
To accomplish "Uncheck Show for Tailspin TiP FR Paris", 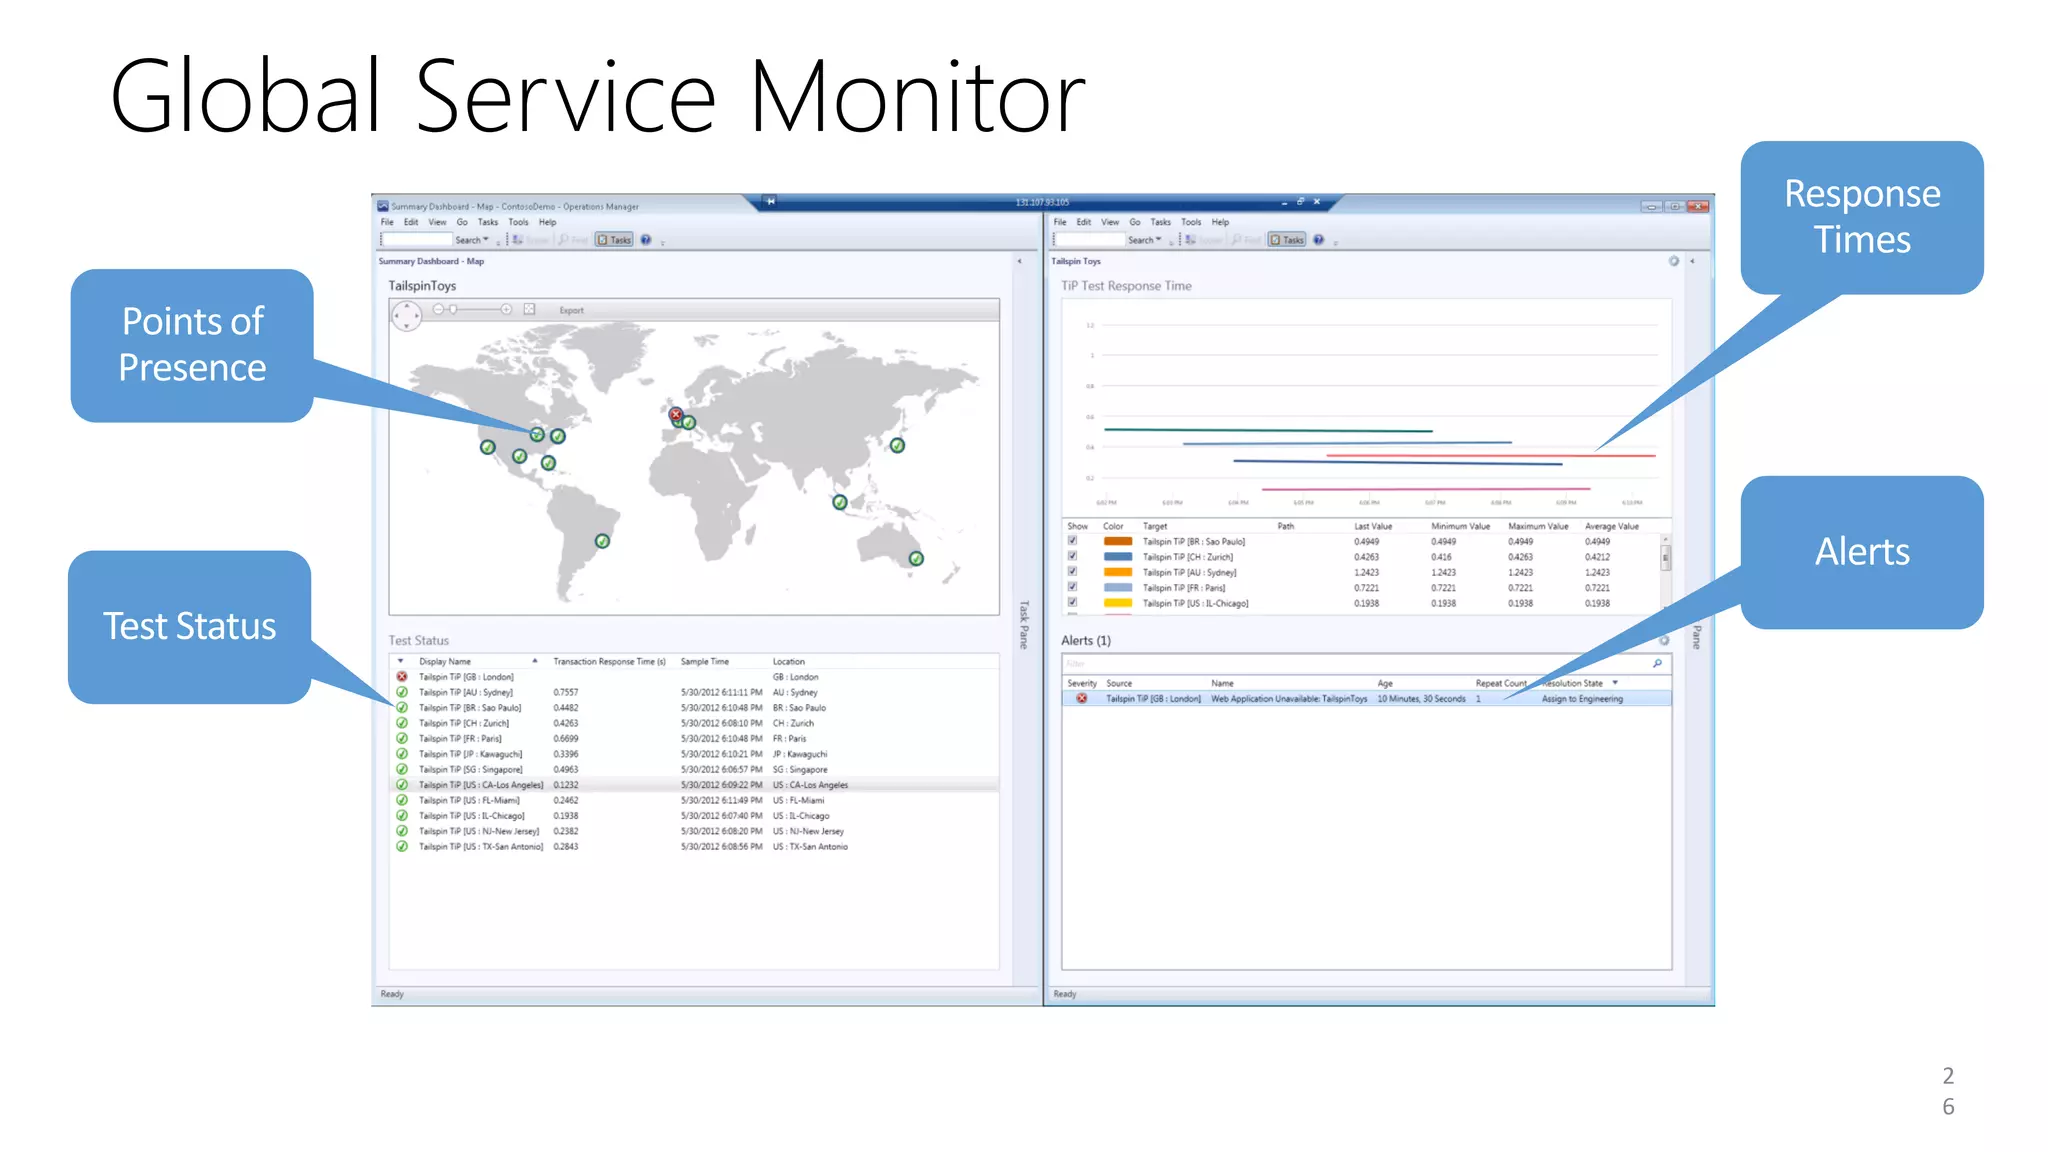I will [1072, 587].
